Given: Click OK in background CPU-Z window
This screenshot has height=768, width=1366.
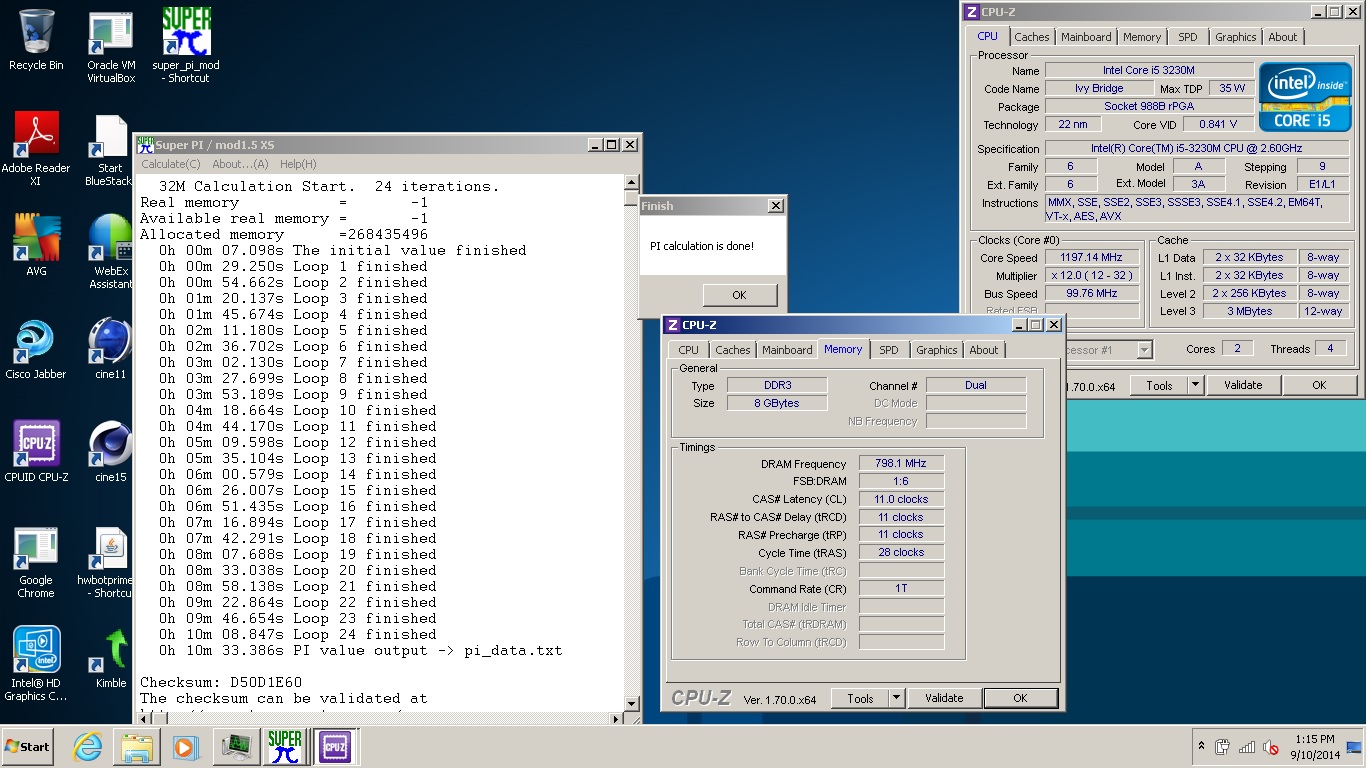Looking at the screenshot, I should pyautogui.click(x=1319, y=385).
